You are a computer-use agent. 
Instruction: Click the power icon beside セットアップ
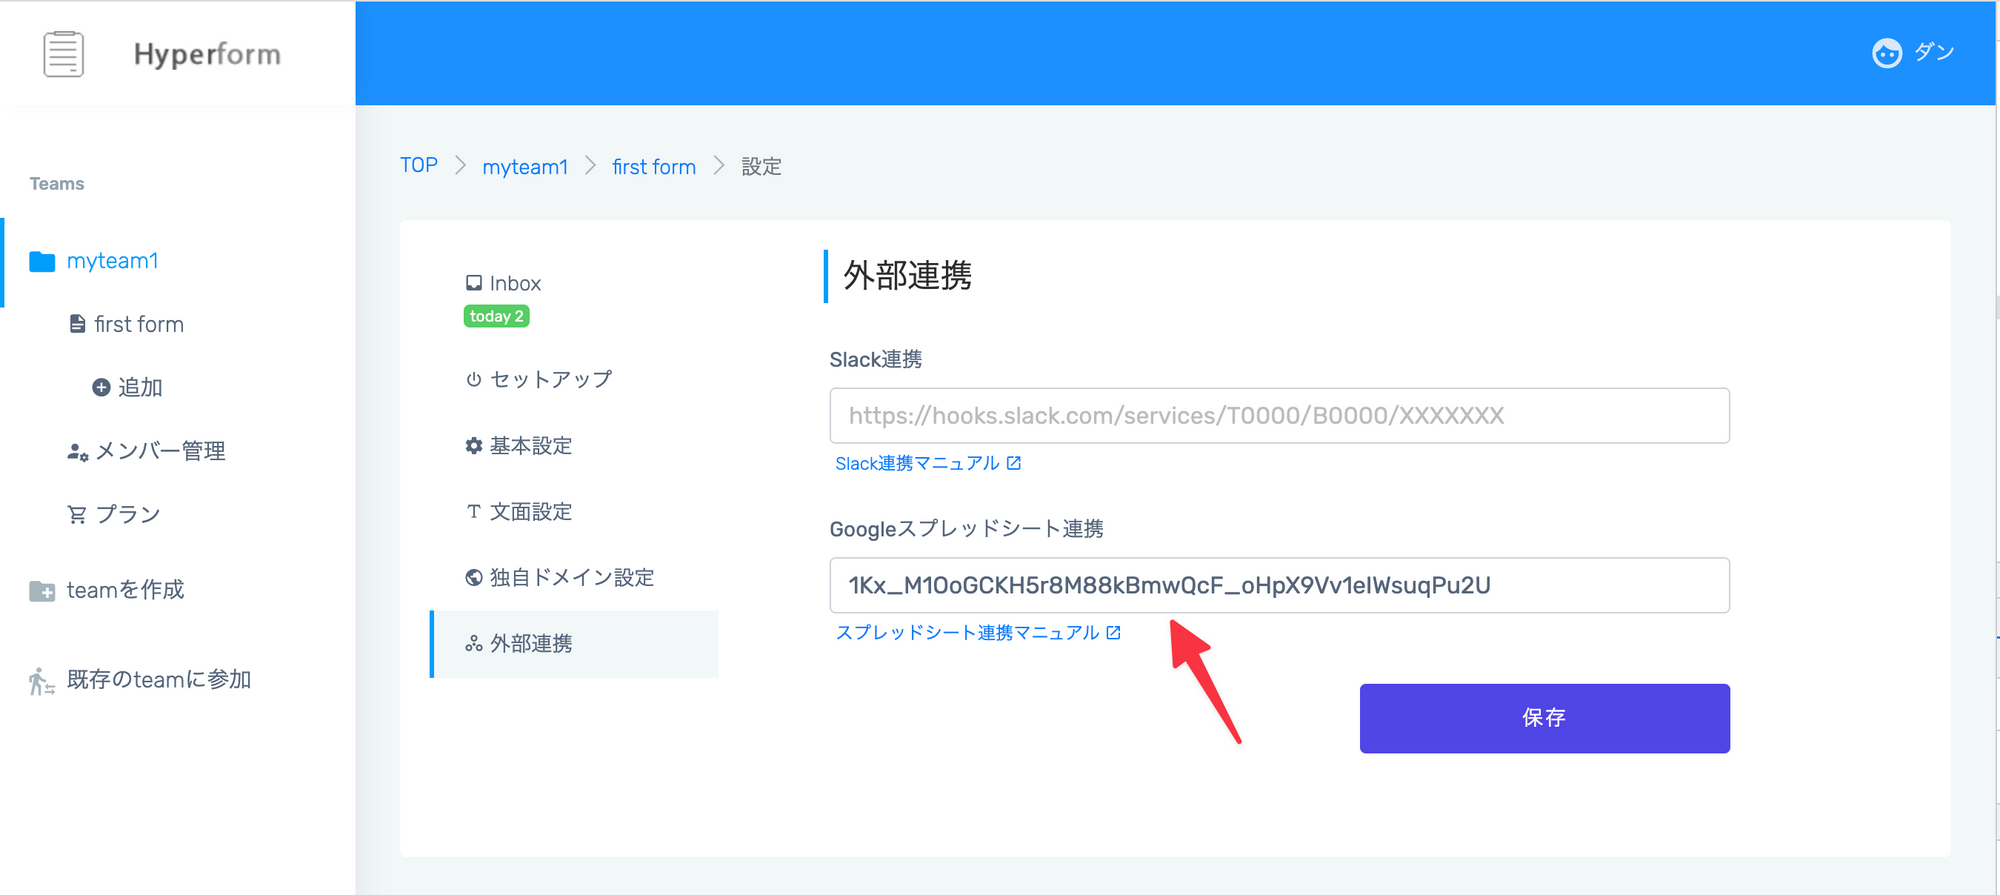click(474, 380)
